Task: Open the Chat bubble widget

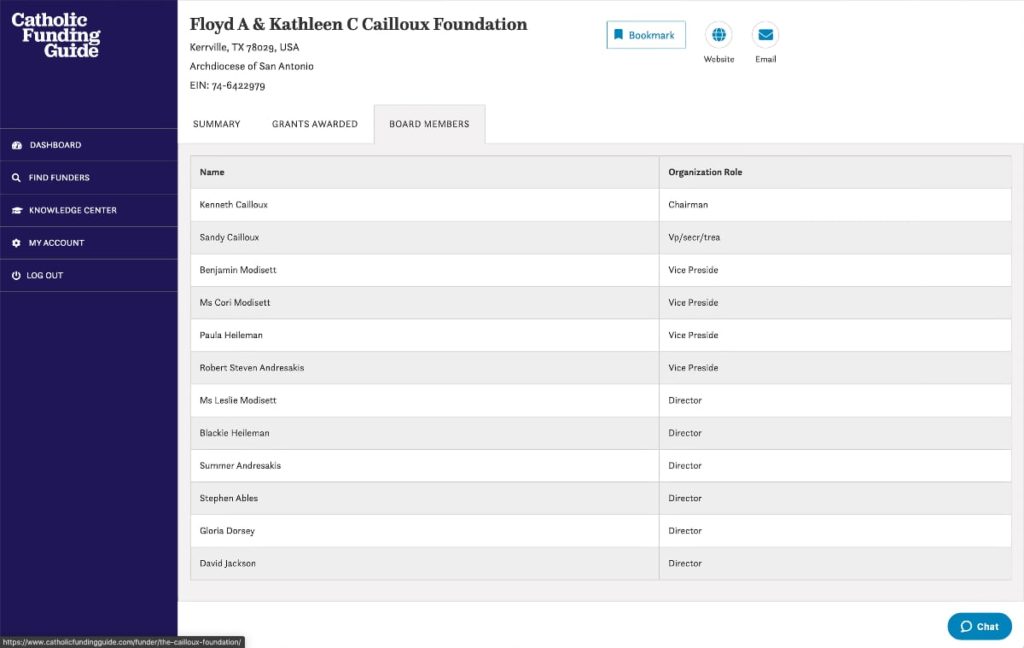Action: pyautogui.click(x=979, y=626)
